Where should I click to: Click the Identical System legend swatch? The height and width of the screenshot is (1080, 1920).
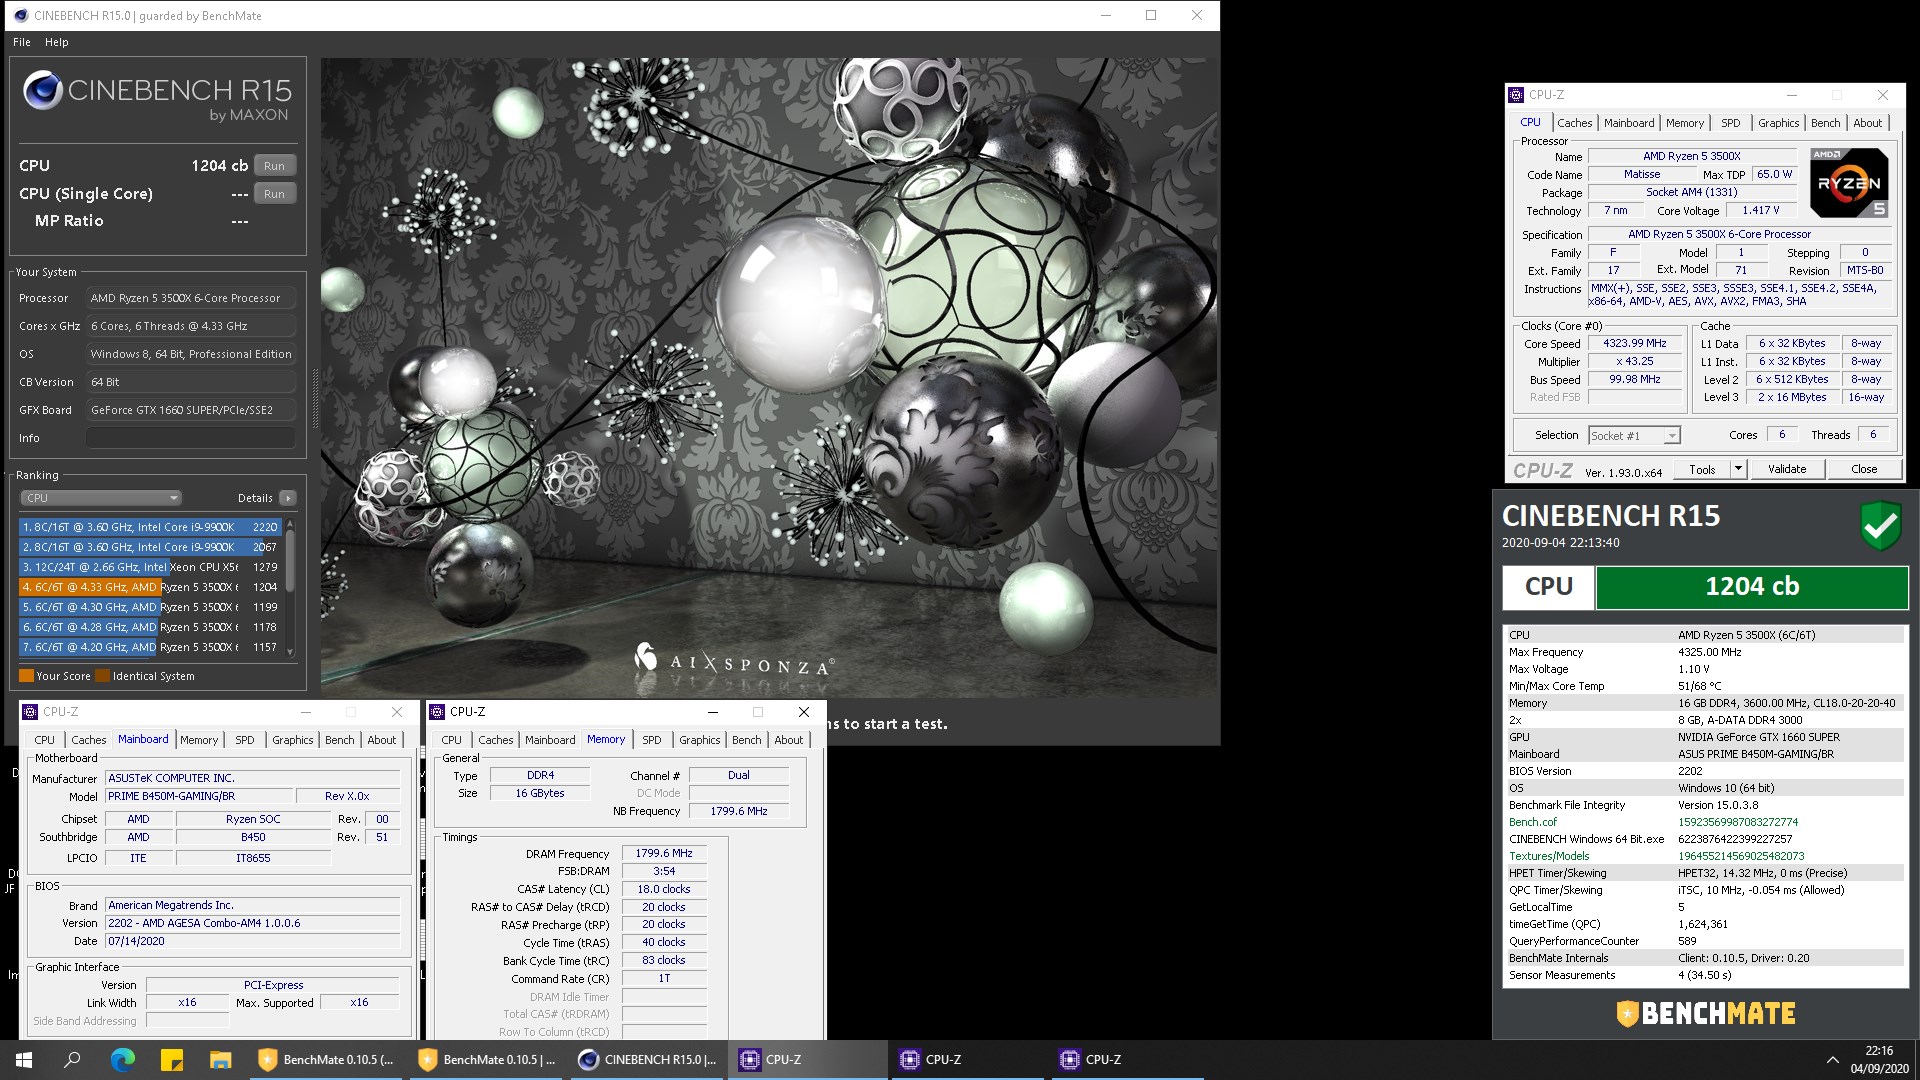point(102,676)
